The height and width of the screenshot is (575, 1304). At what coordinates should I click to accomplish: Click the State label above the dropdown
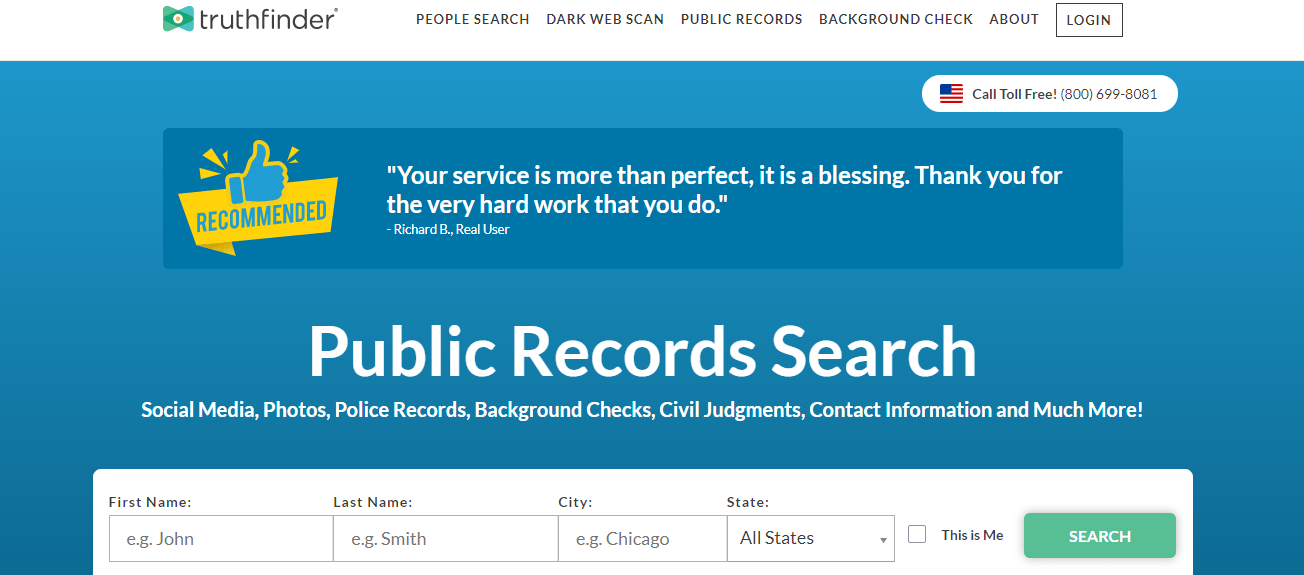coord(748,502)
